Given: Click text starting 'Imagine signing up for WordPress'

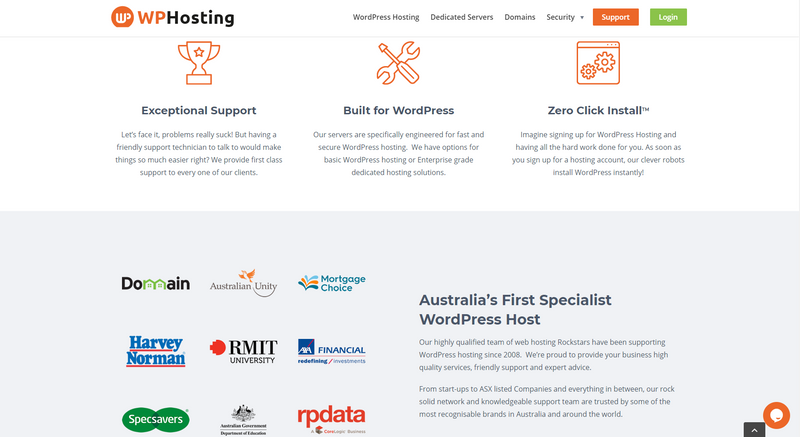Looking at the screenshot, I should pyautogui.click(x=598, y=153).
